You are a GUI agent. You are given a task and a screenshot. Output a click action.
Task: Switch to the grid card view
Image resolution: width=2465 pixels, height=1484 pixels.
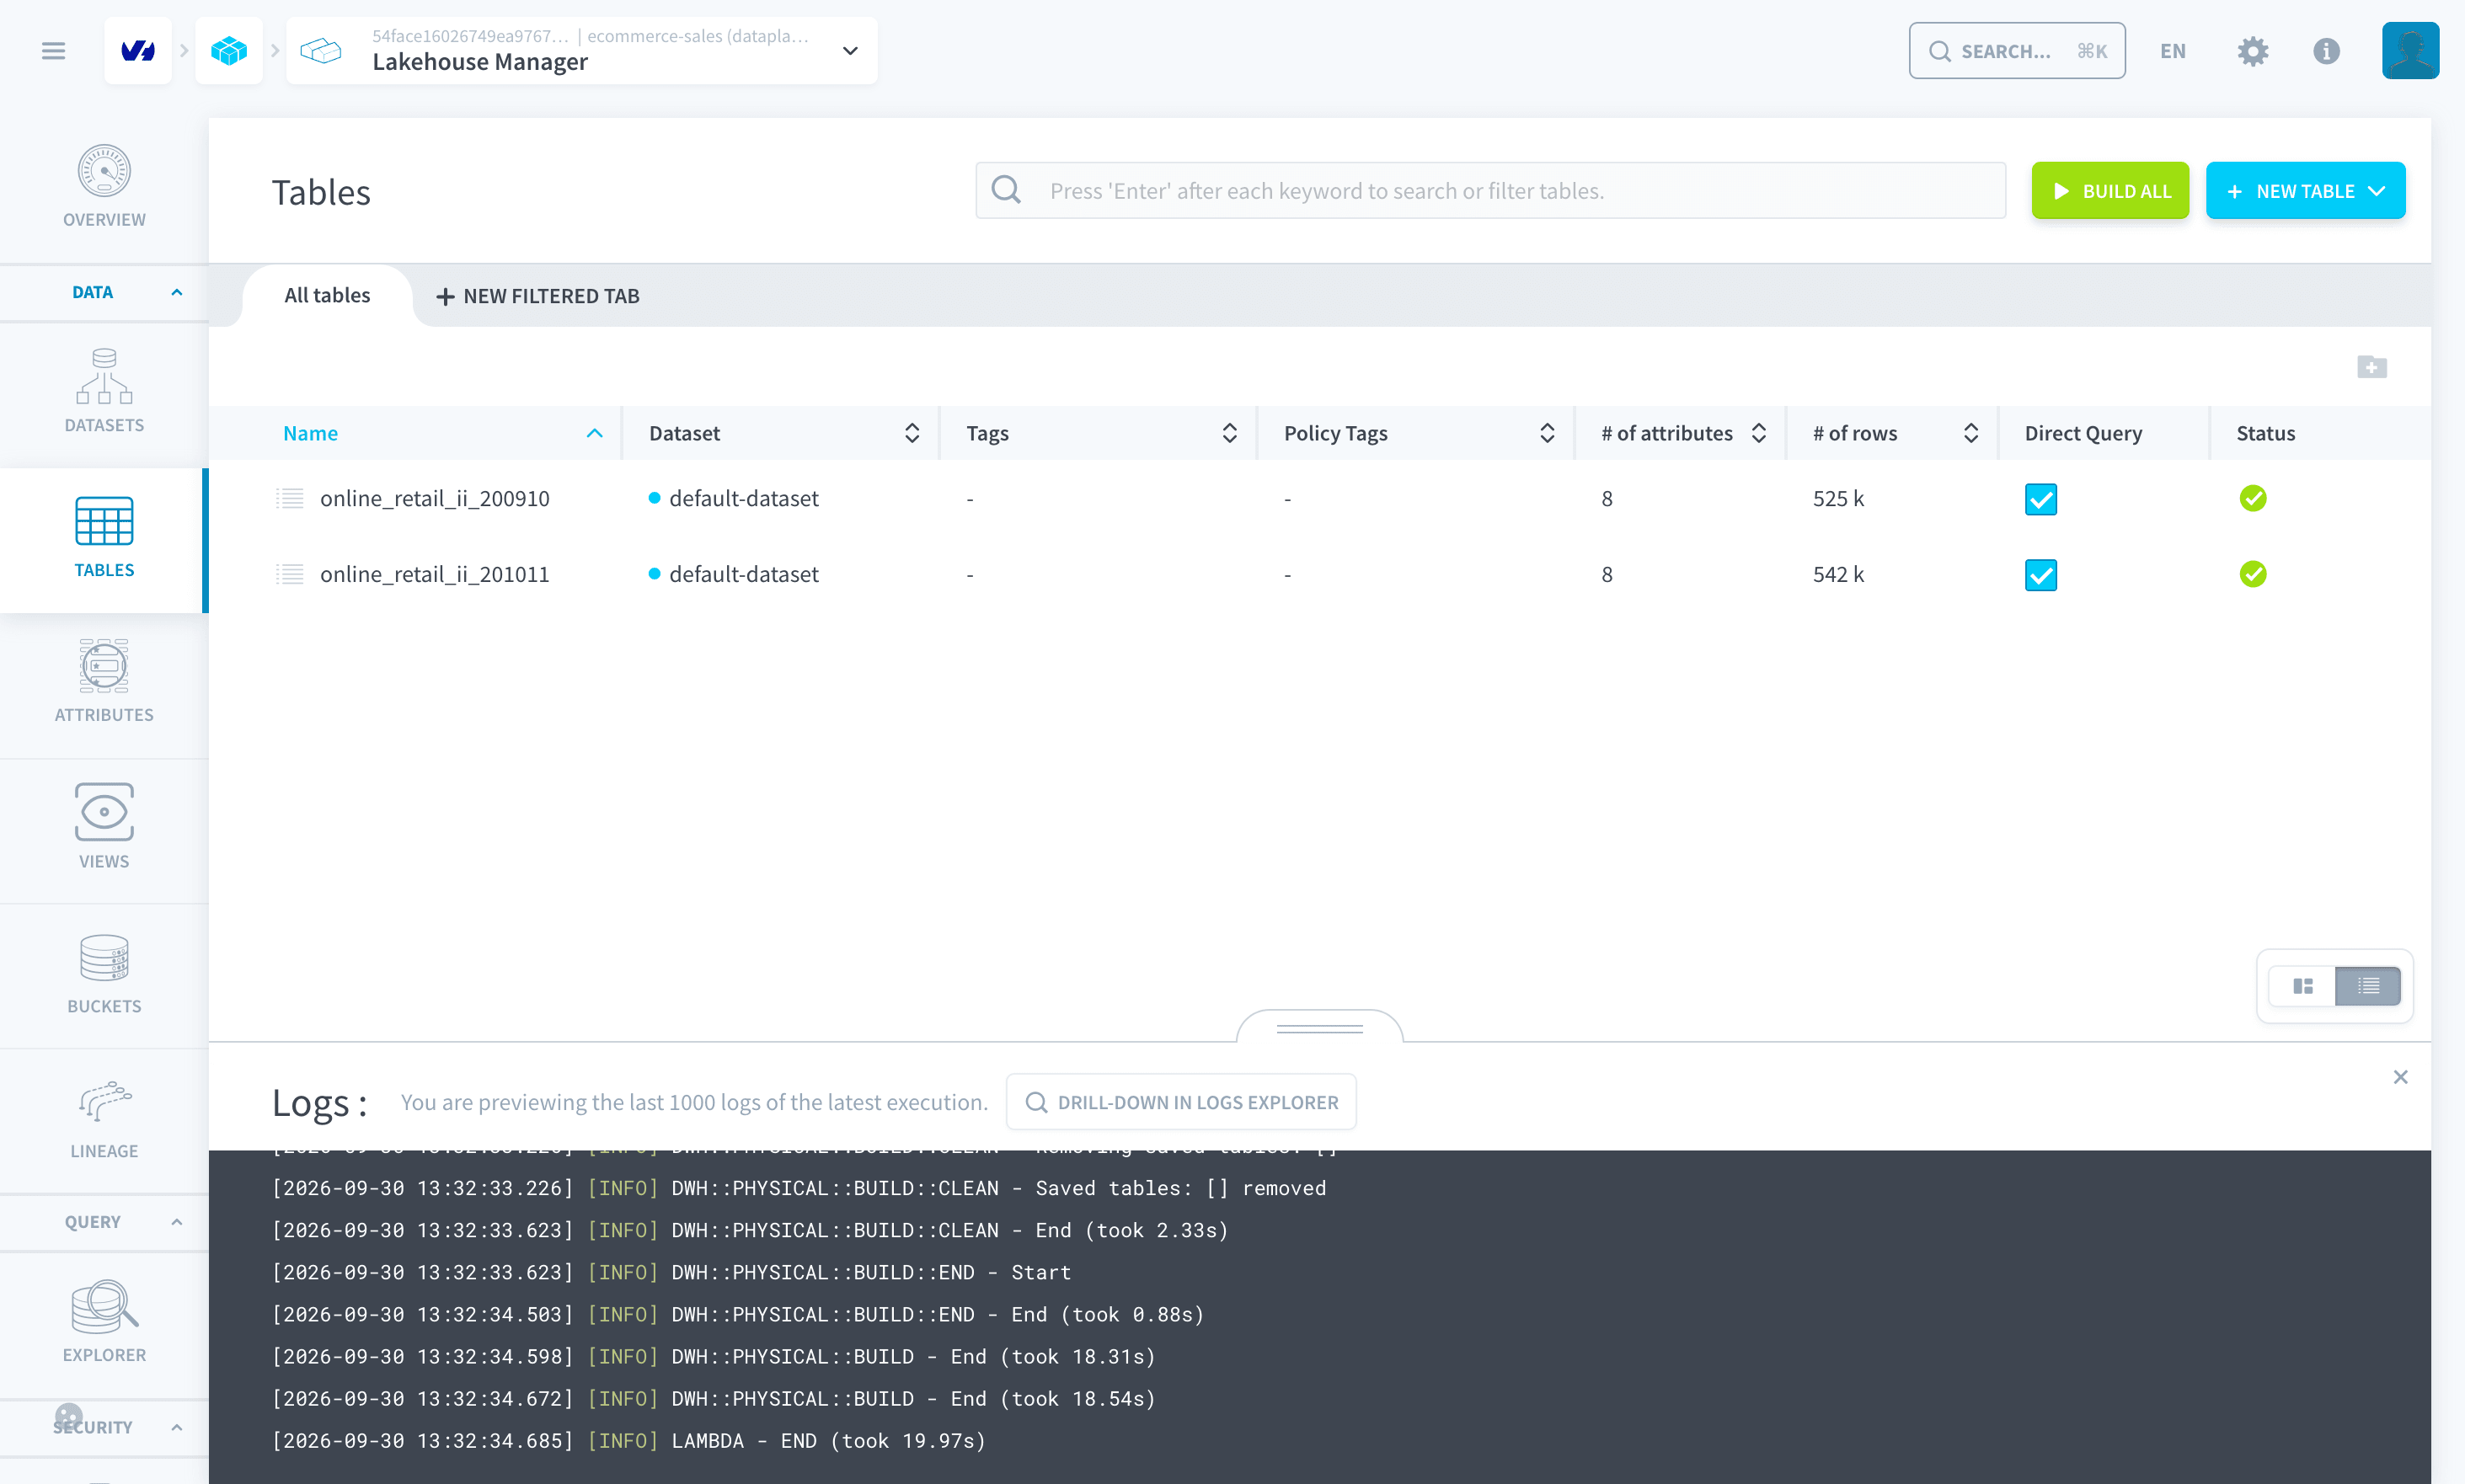(x=2303, y=986)
